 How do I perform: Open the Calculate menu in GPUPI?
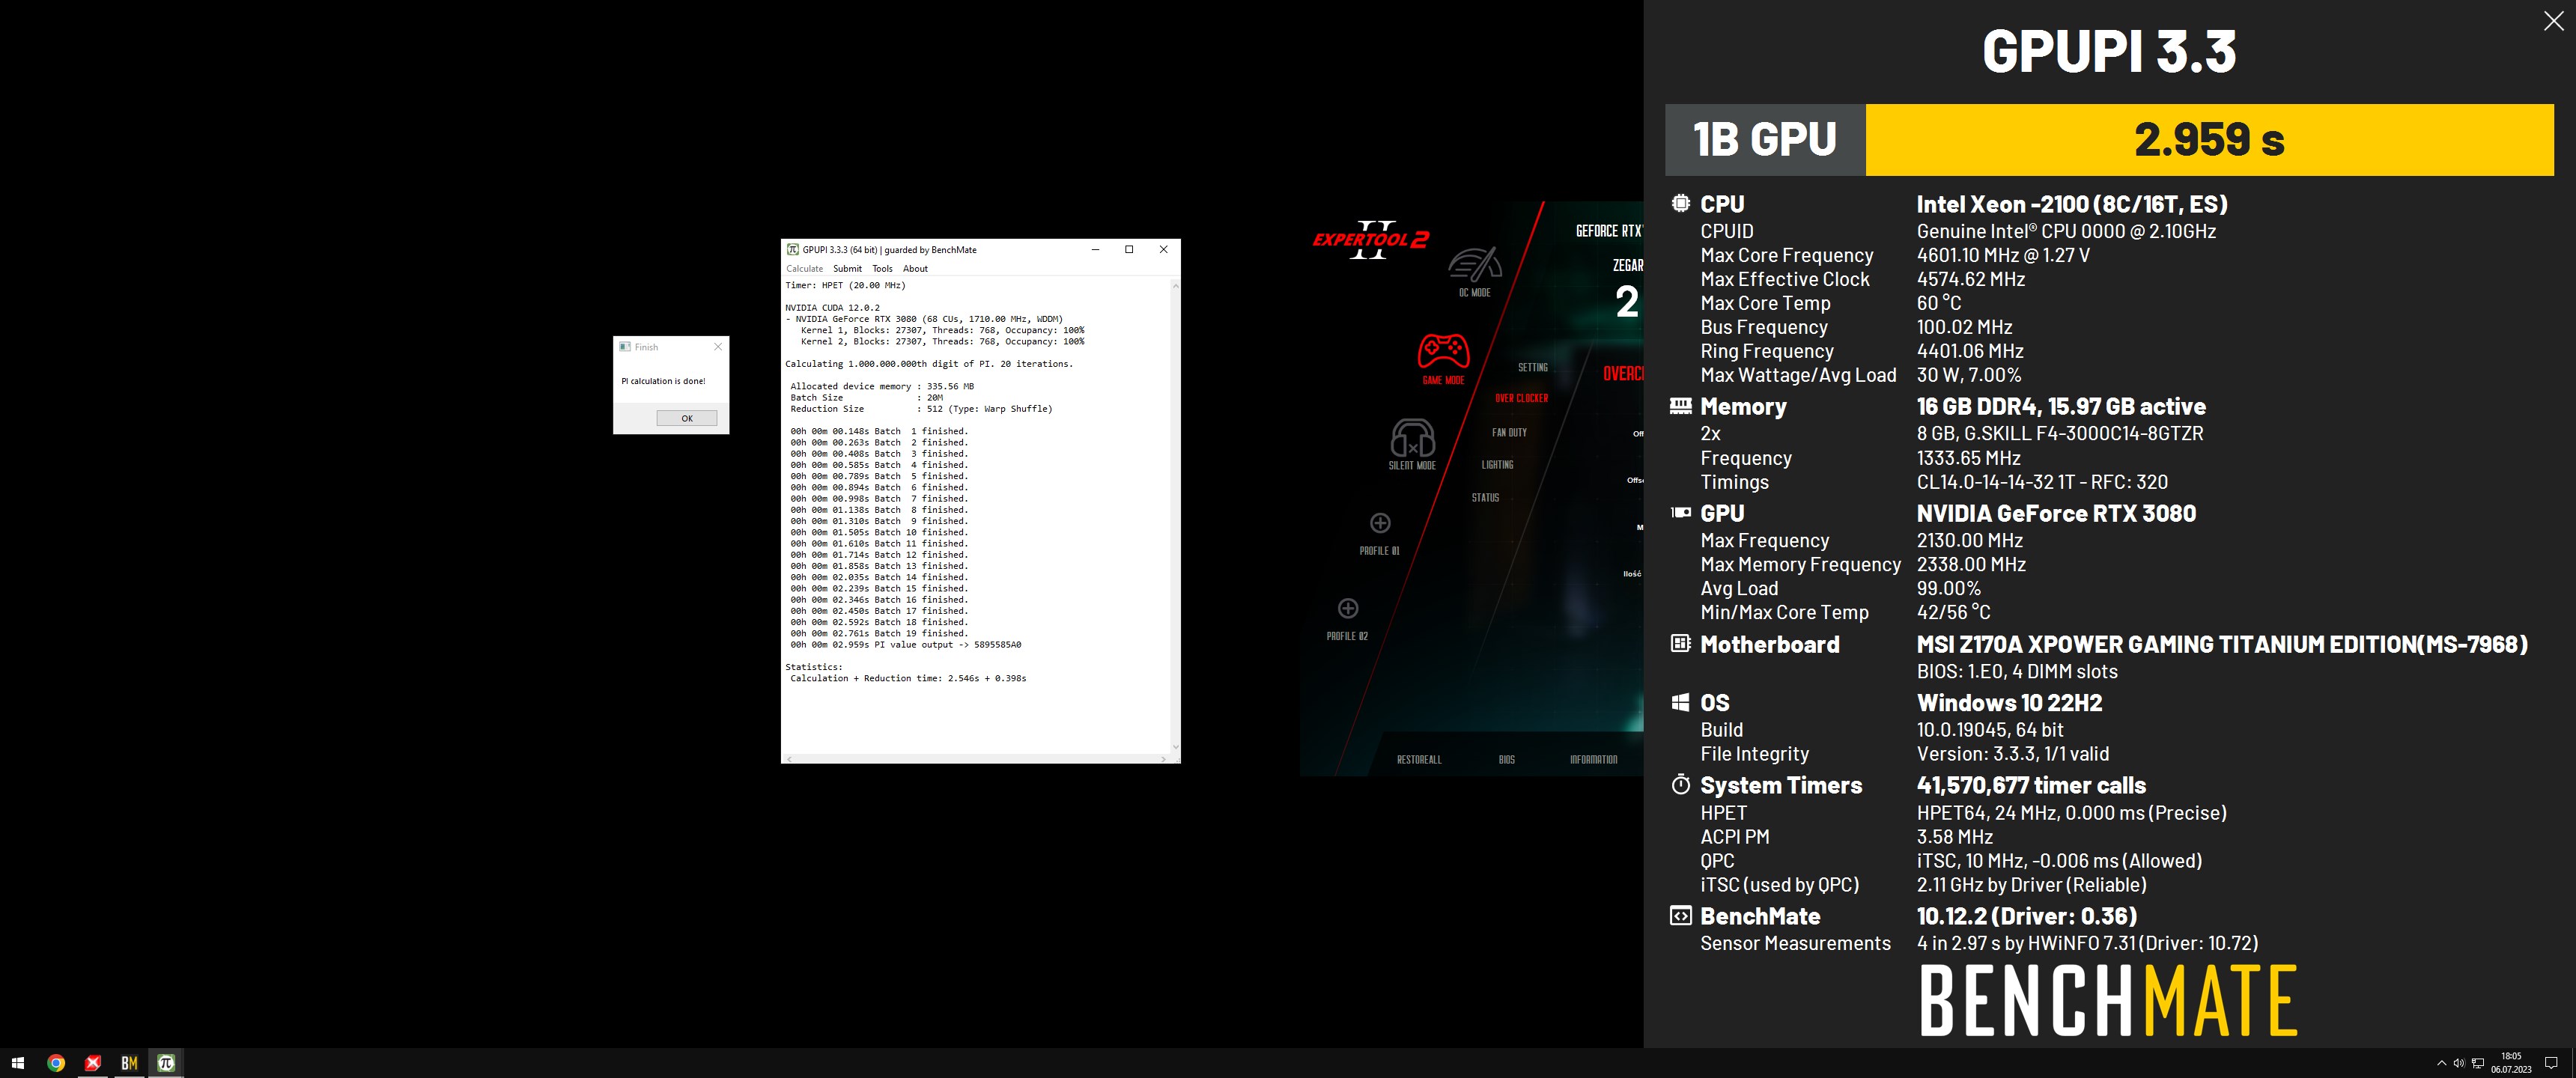804,269
